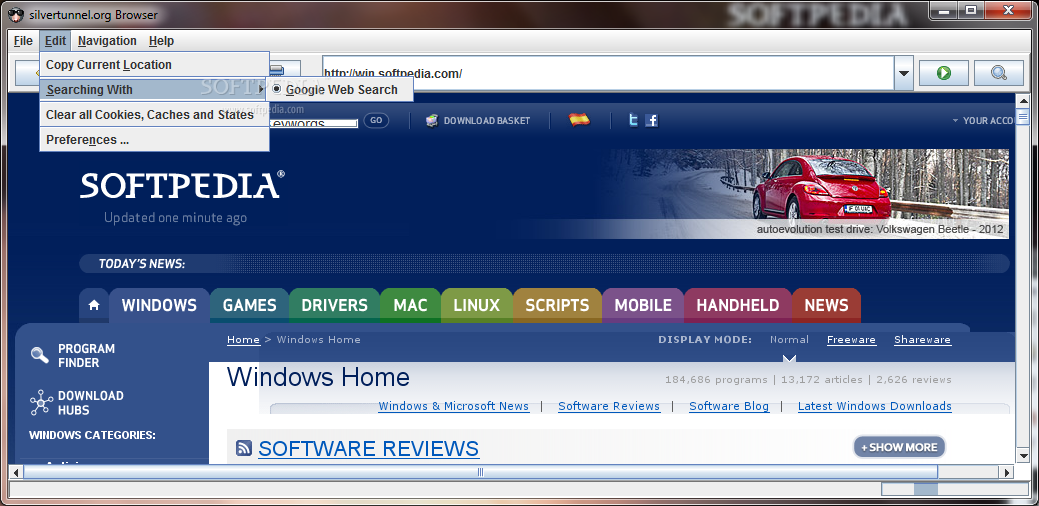
Task: Open the Navigation menu
Action: pos(107,41)
